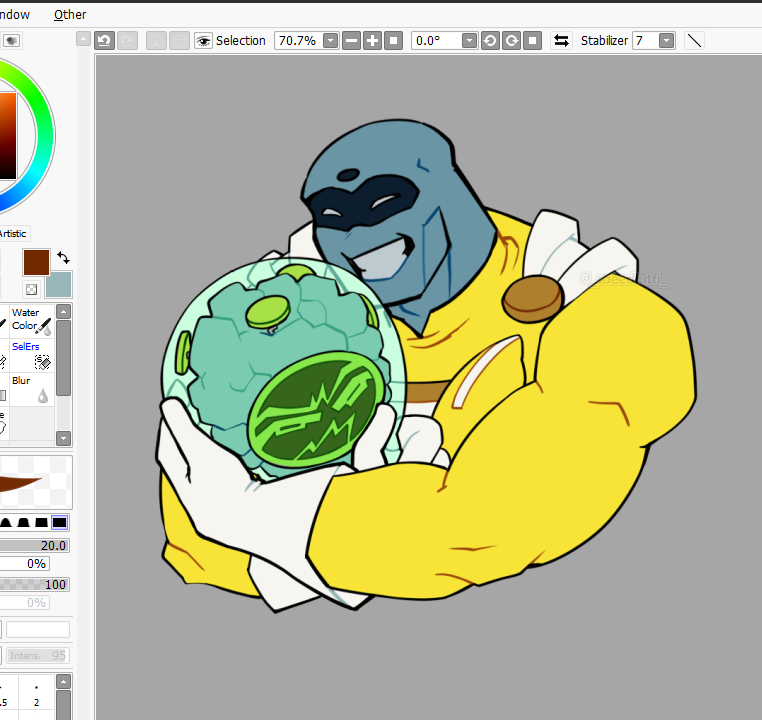Viewport: 762px width, 720px height.
Task: Zoom in with the plus button
Action: (x=372, y=41)
